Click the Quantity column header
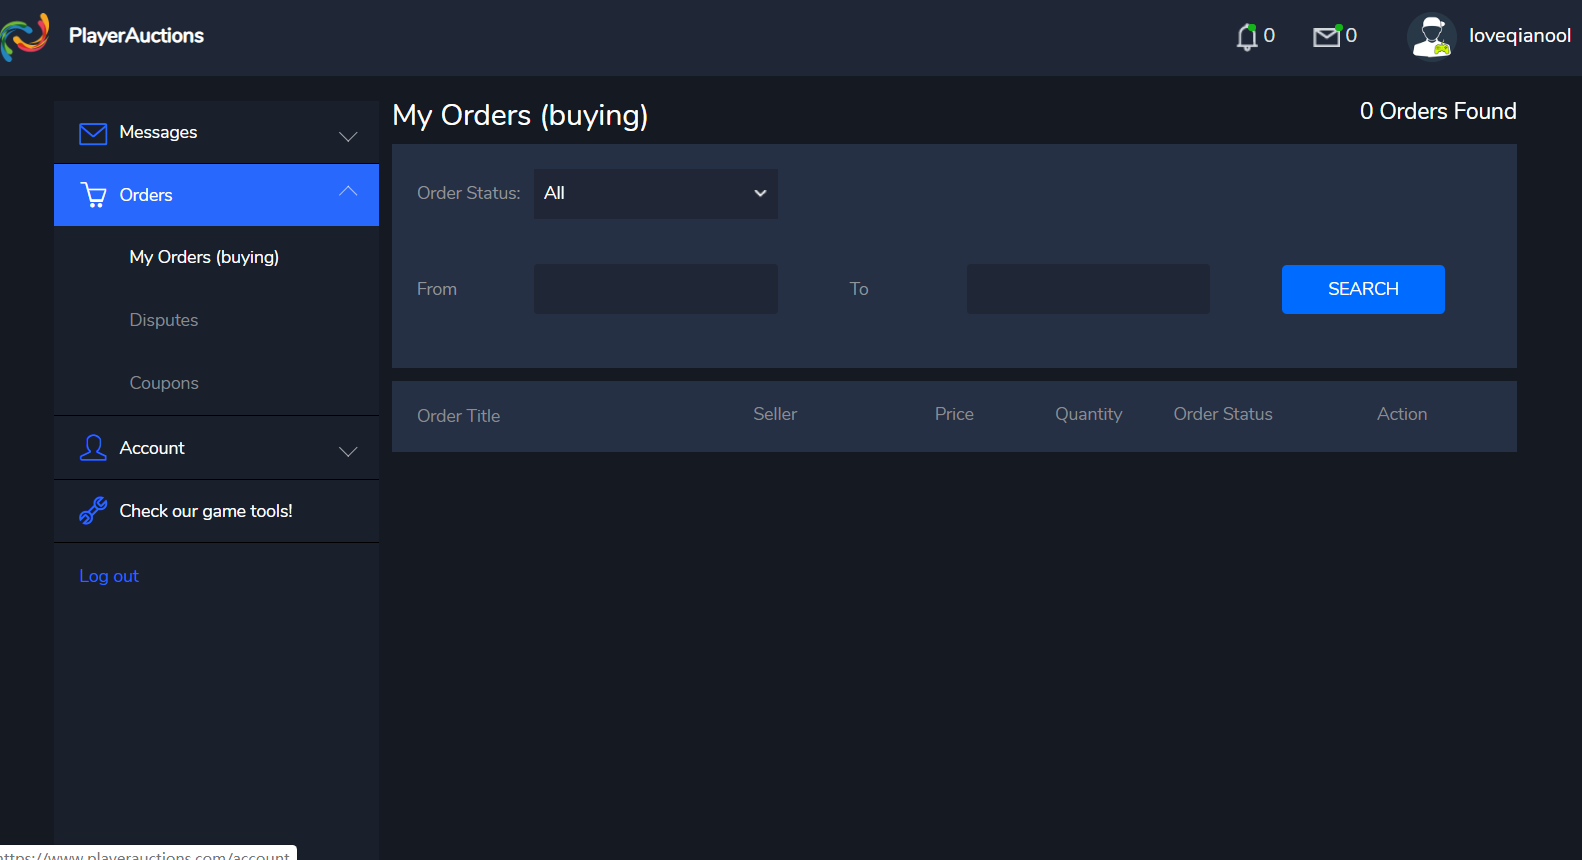 pyautogui.click(x=1089, y=414)
